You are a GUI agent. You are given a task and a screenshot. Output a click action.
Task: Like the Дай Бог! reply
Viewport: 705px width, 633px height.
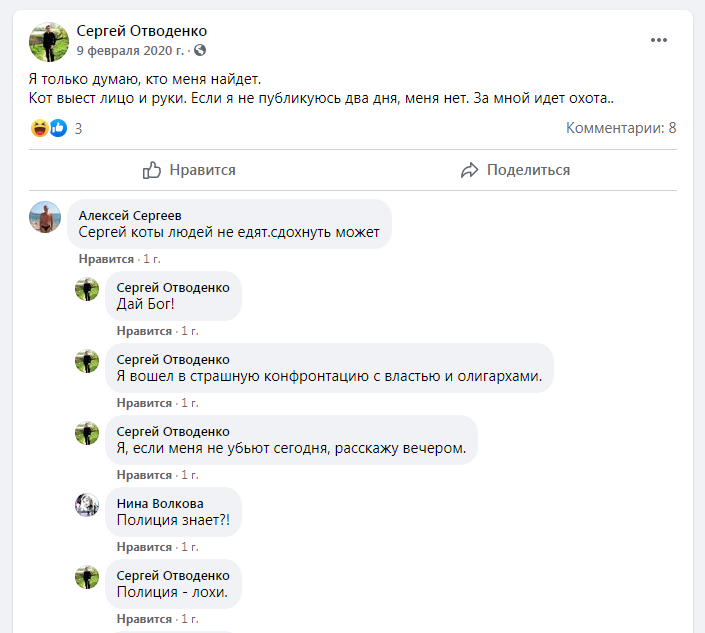[144, 331]
